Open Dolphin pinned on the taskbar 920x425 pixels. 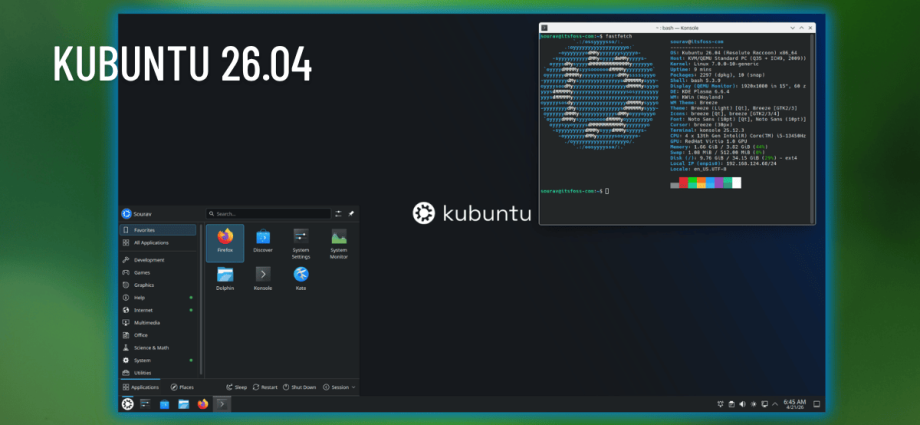point(184,404)
